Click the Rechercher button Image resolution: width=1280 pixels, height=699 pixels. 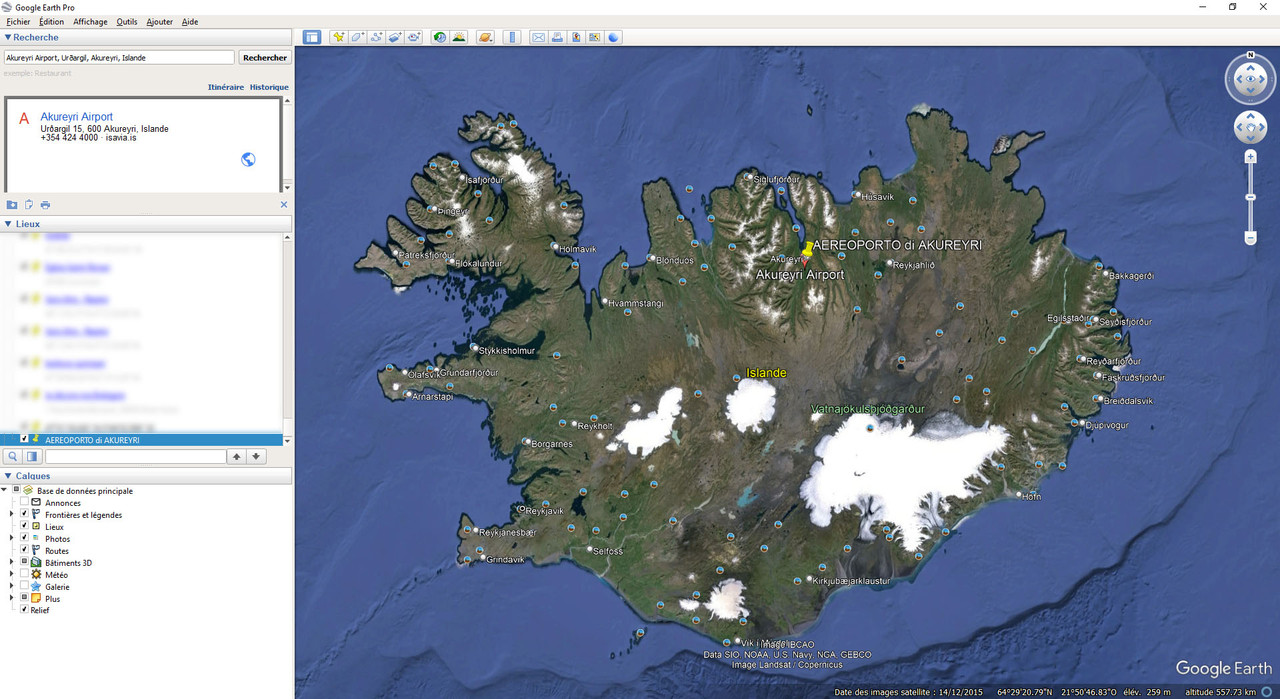click(265, 58)
